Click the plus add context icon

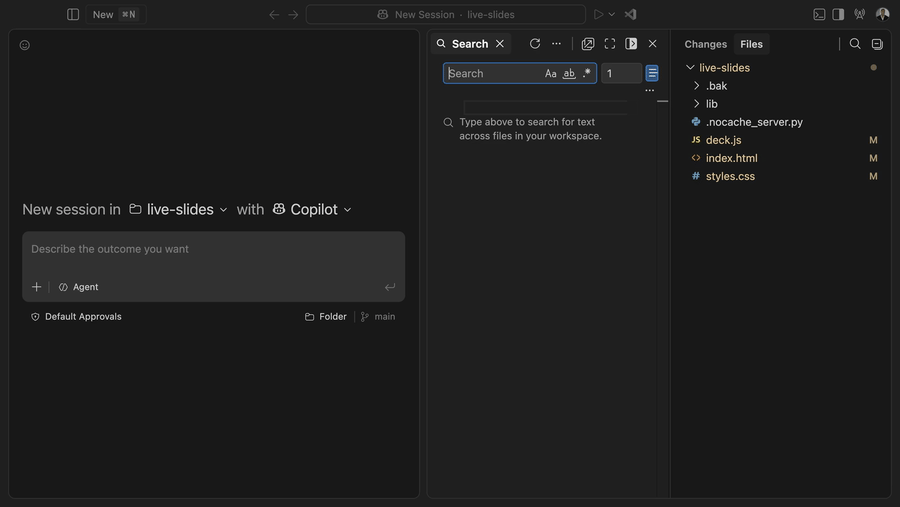pos(36,287)
